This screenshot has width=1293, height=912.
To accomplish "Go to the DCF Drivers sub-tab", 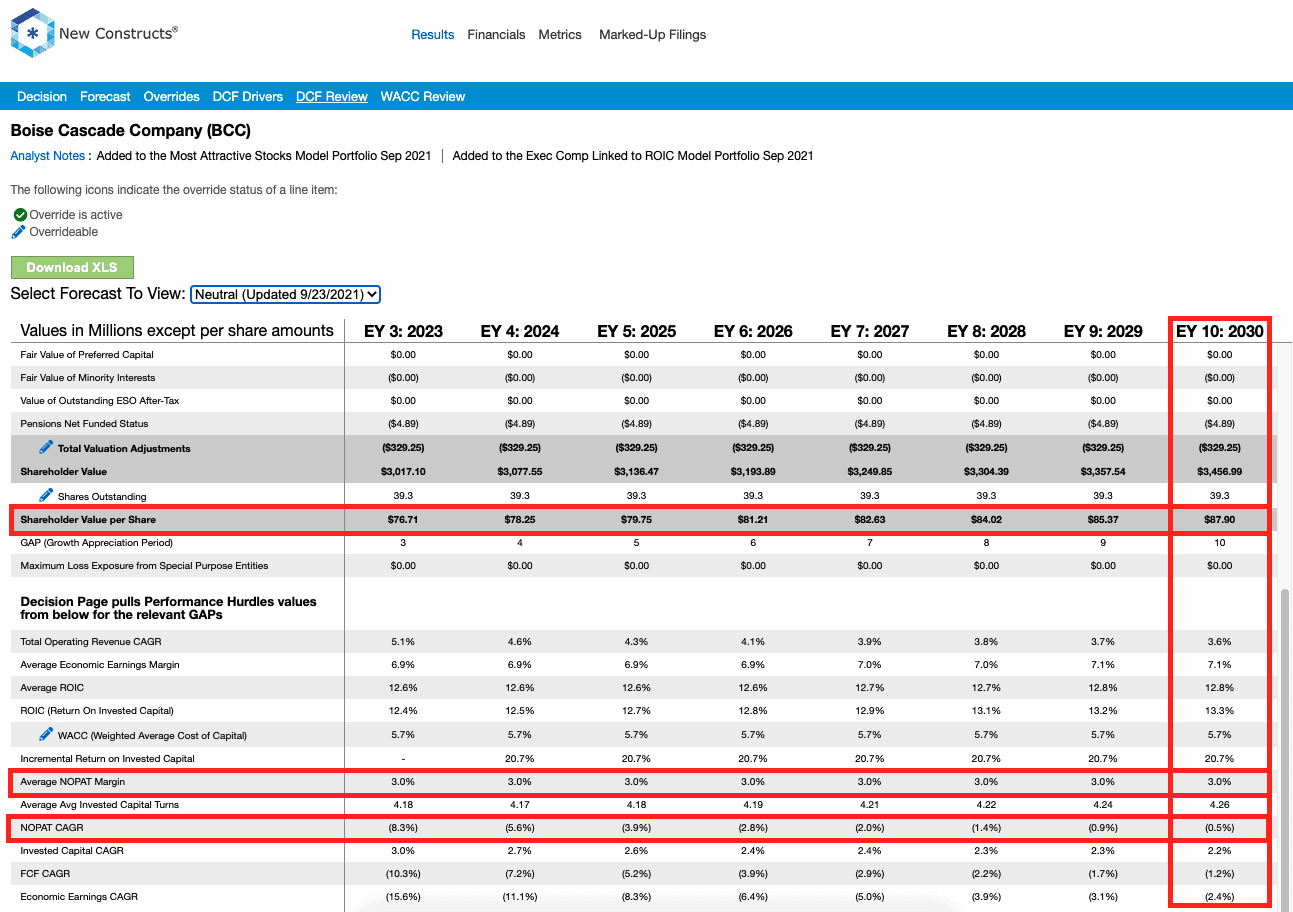I will pyautogui.click(x=248, y=97).
